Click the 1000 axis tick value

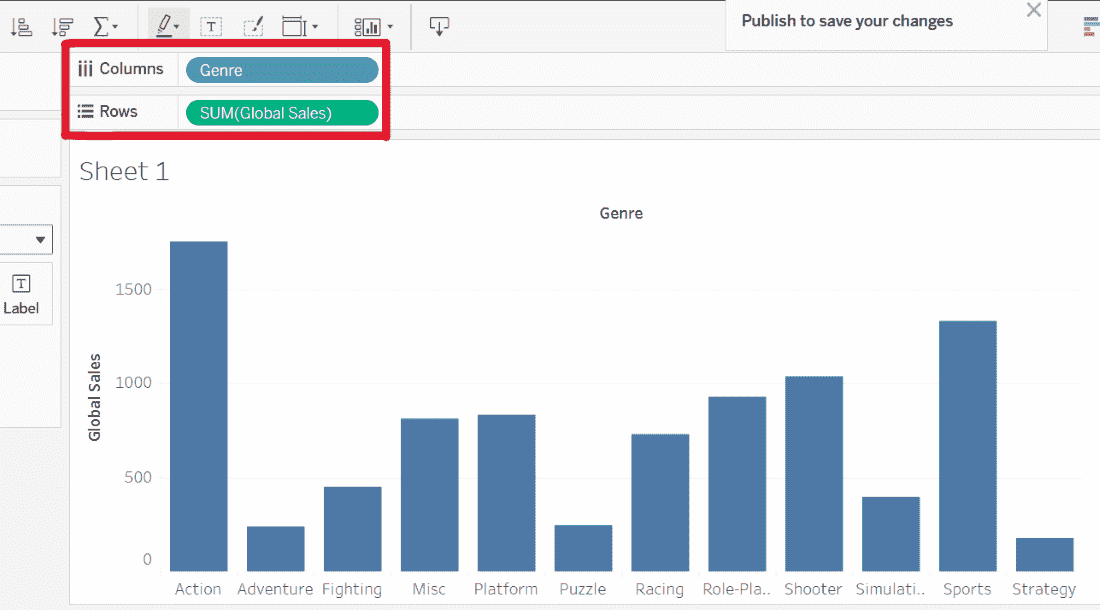coord(133,383)
